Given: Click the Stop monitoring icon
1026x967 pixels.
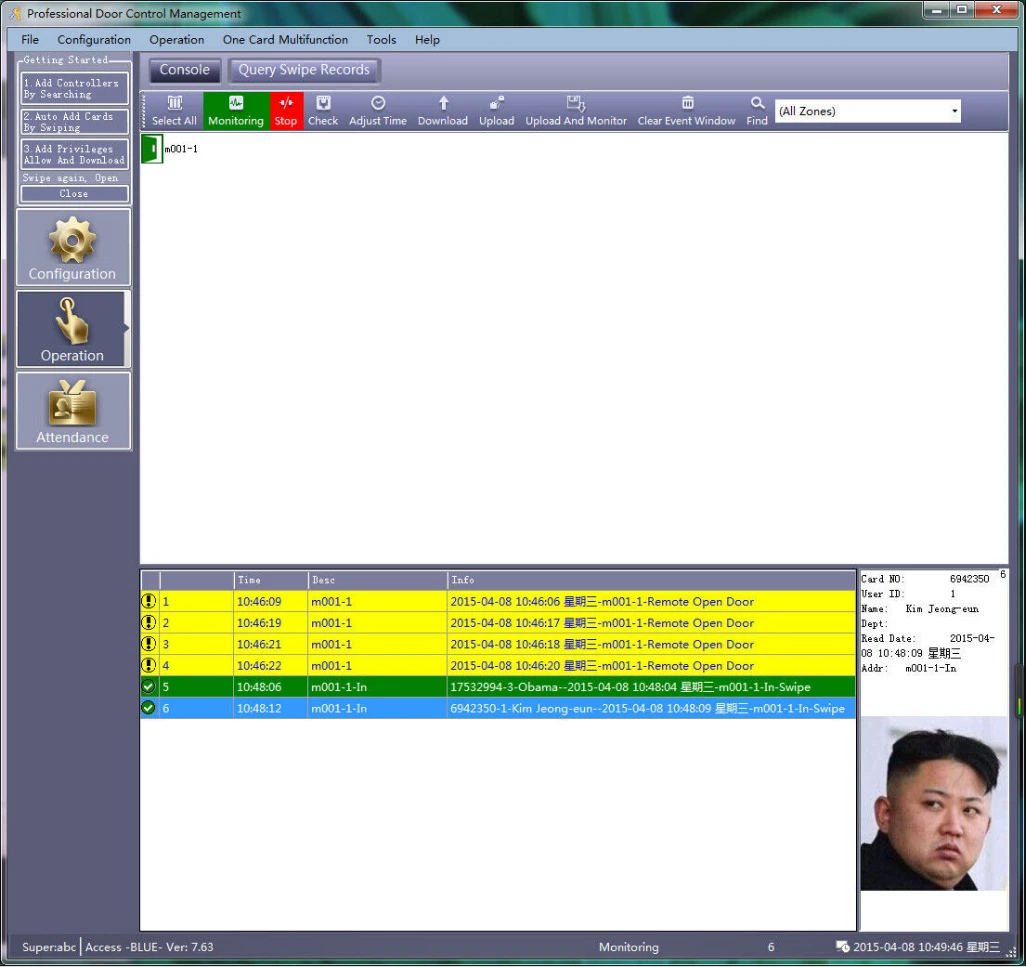Looking at the screenshot, I should click(286, 110).
